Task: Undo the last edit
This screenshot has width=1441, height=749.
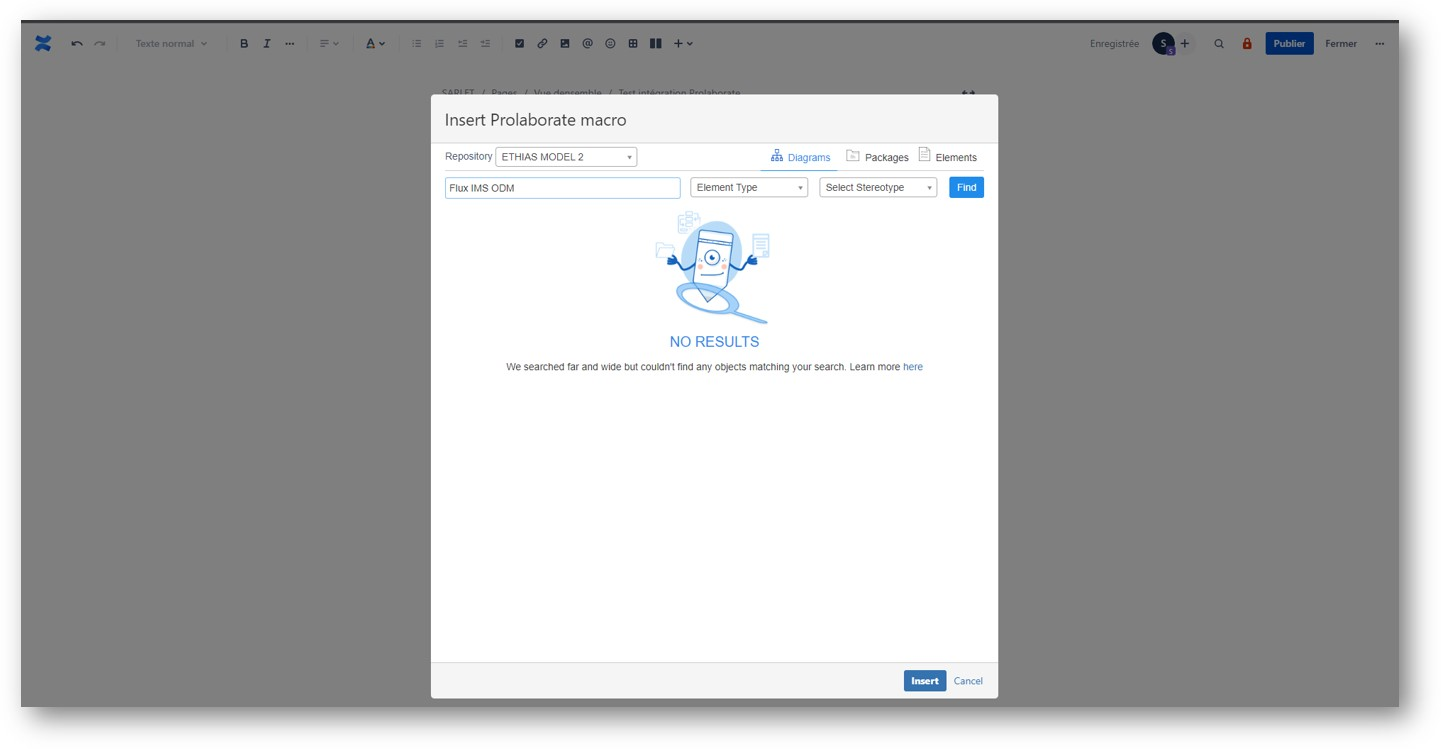Action: click(x=77, y=44)
